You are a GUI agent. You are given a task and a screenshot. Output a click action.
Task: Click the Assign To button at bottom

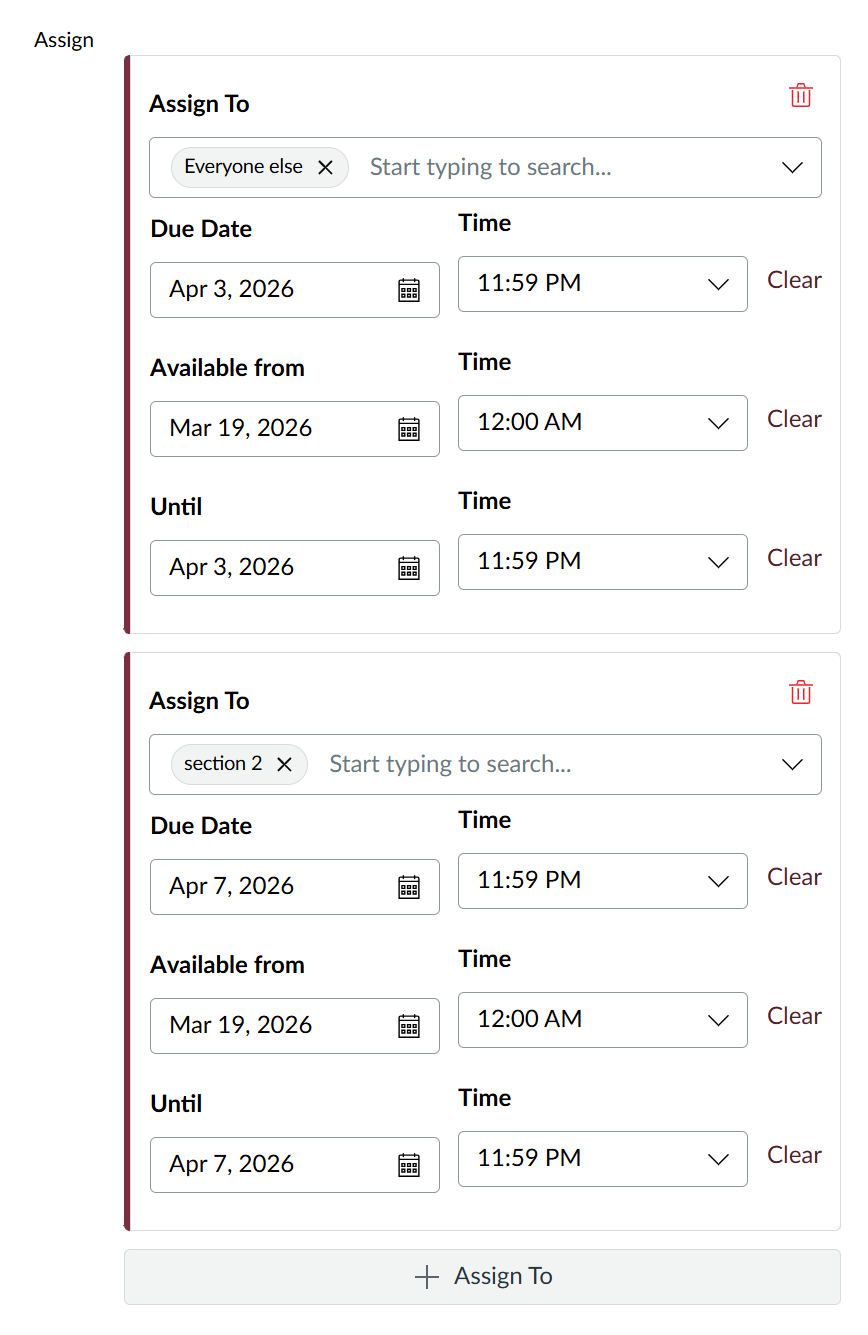click(483, 1276)
